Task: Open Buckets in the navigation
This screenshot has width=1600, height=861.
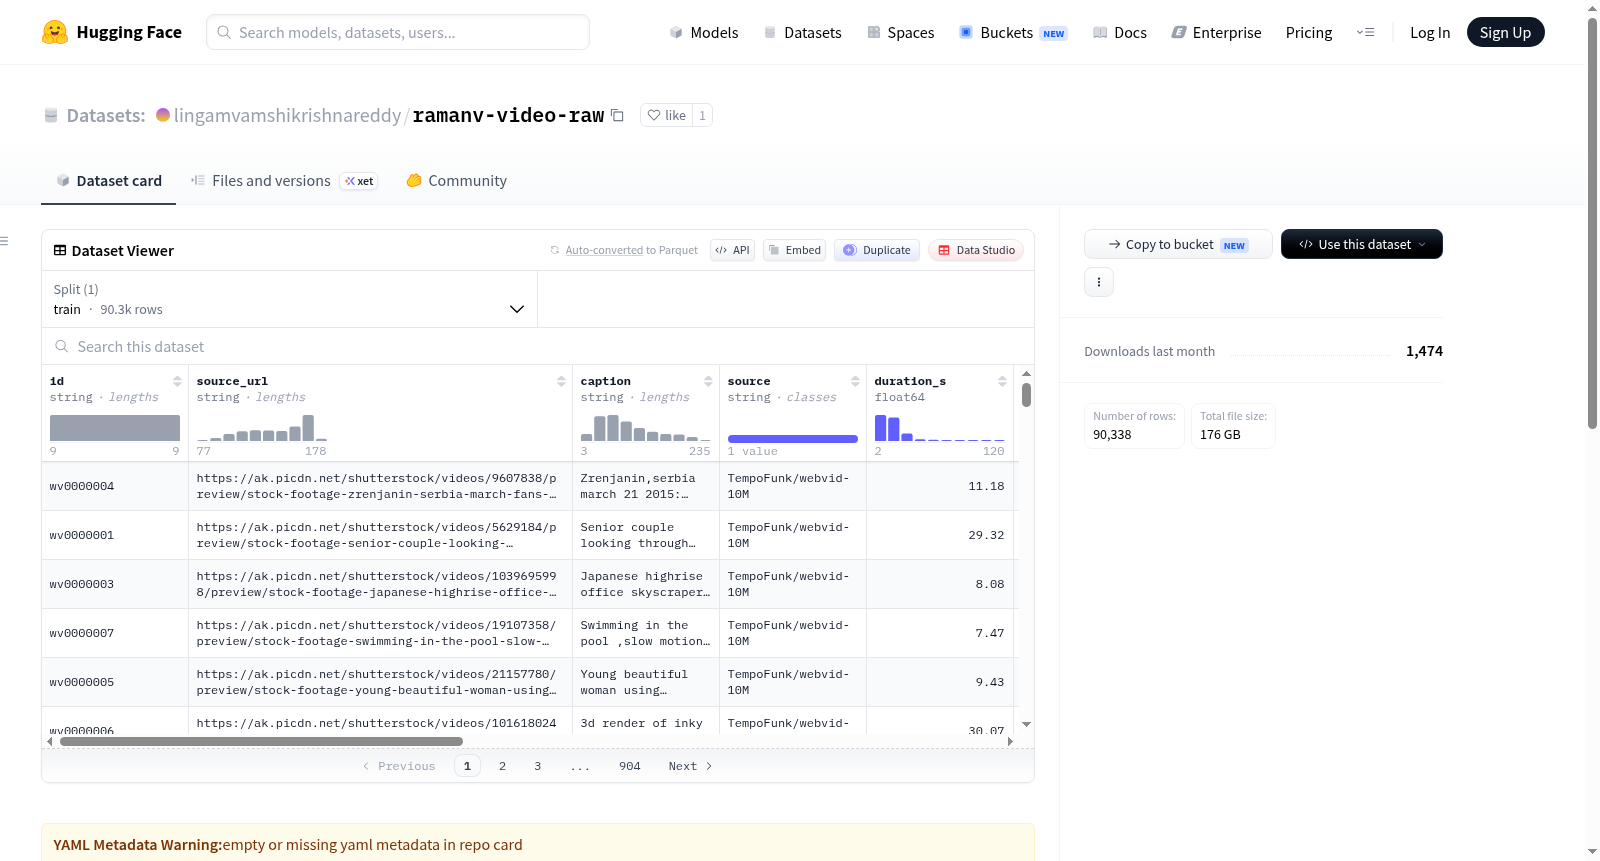Action: [1013, 32]
